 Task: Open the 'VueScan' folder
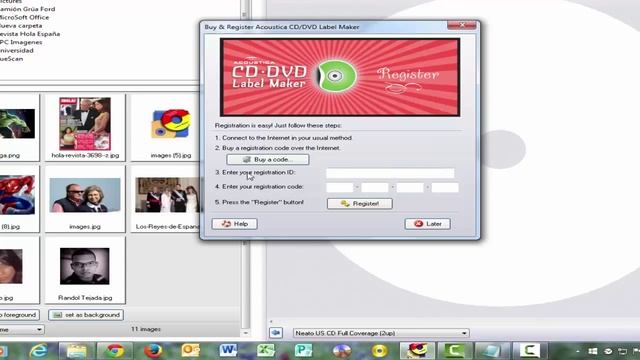coord(11,59)
